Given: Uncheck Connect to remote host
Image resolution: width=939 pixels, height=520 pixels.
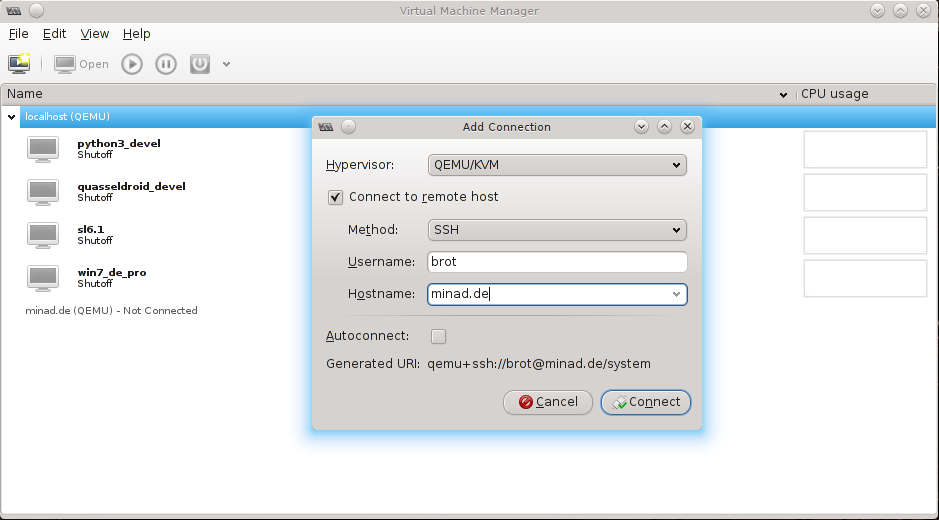Looking at the screenshot, I should (x=335, y=197).
